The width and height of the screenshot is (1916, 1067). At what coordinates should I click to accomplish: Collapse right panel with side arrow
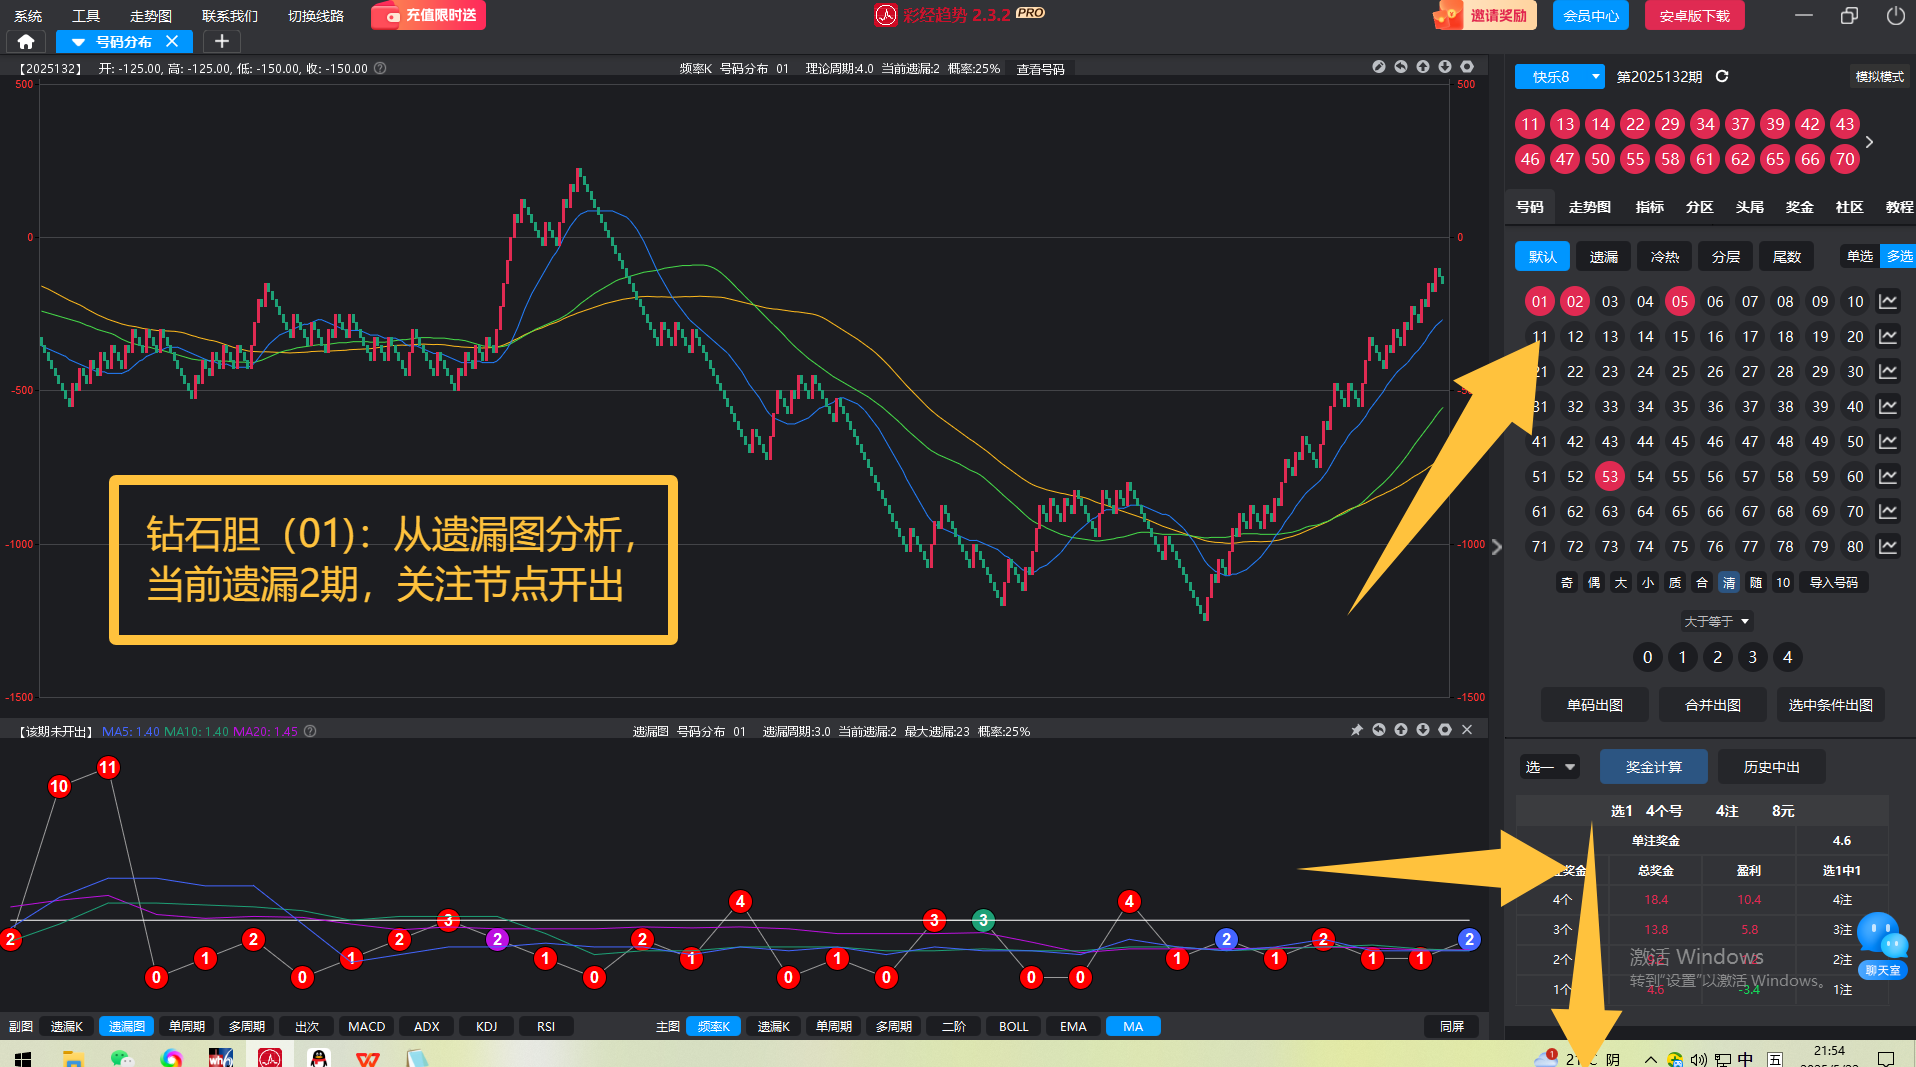tap(1496, 547)
